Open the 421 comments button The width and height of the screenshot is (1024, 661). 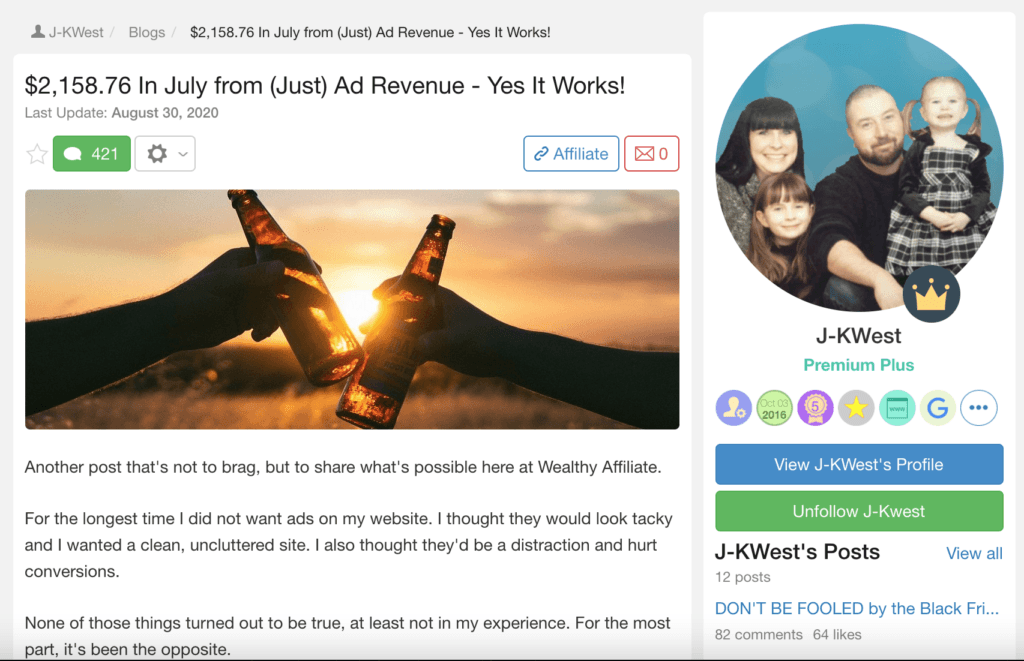click(x=91, y=153)
